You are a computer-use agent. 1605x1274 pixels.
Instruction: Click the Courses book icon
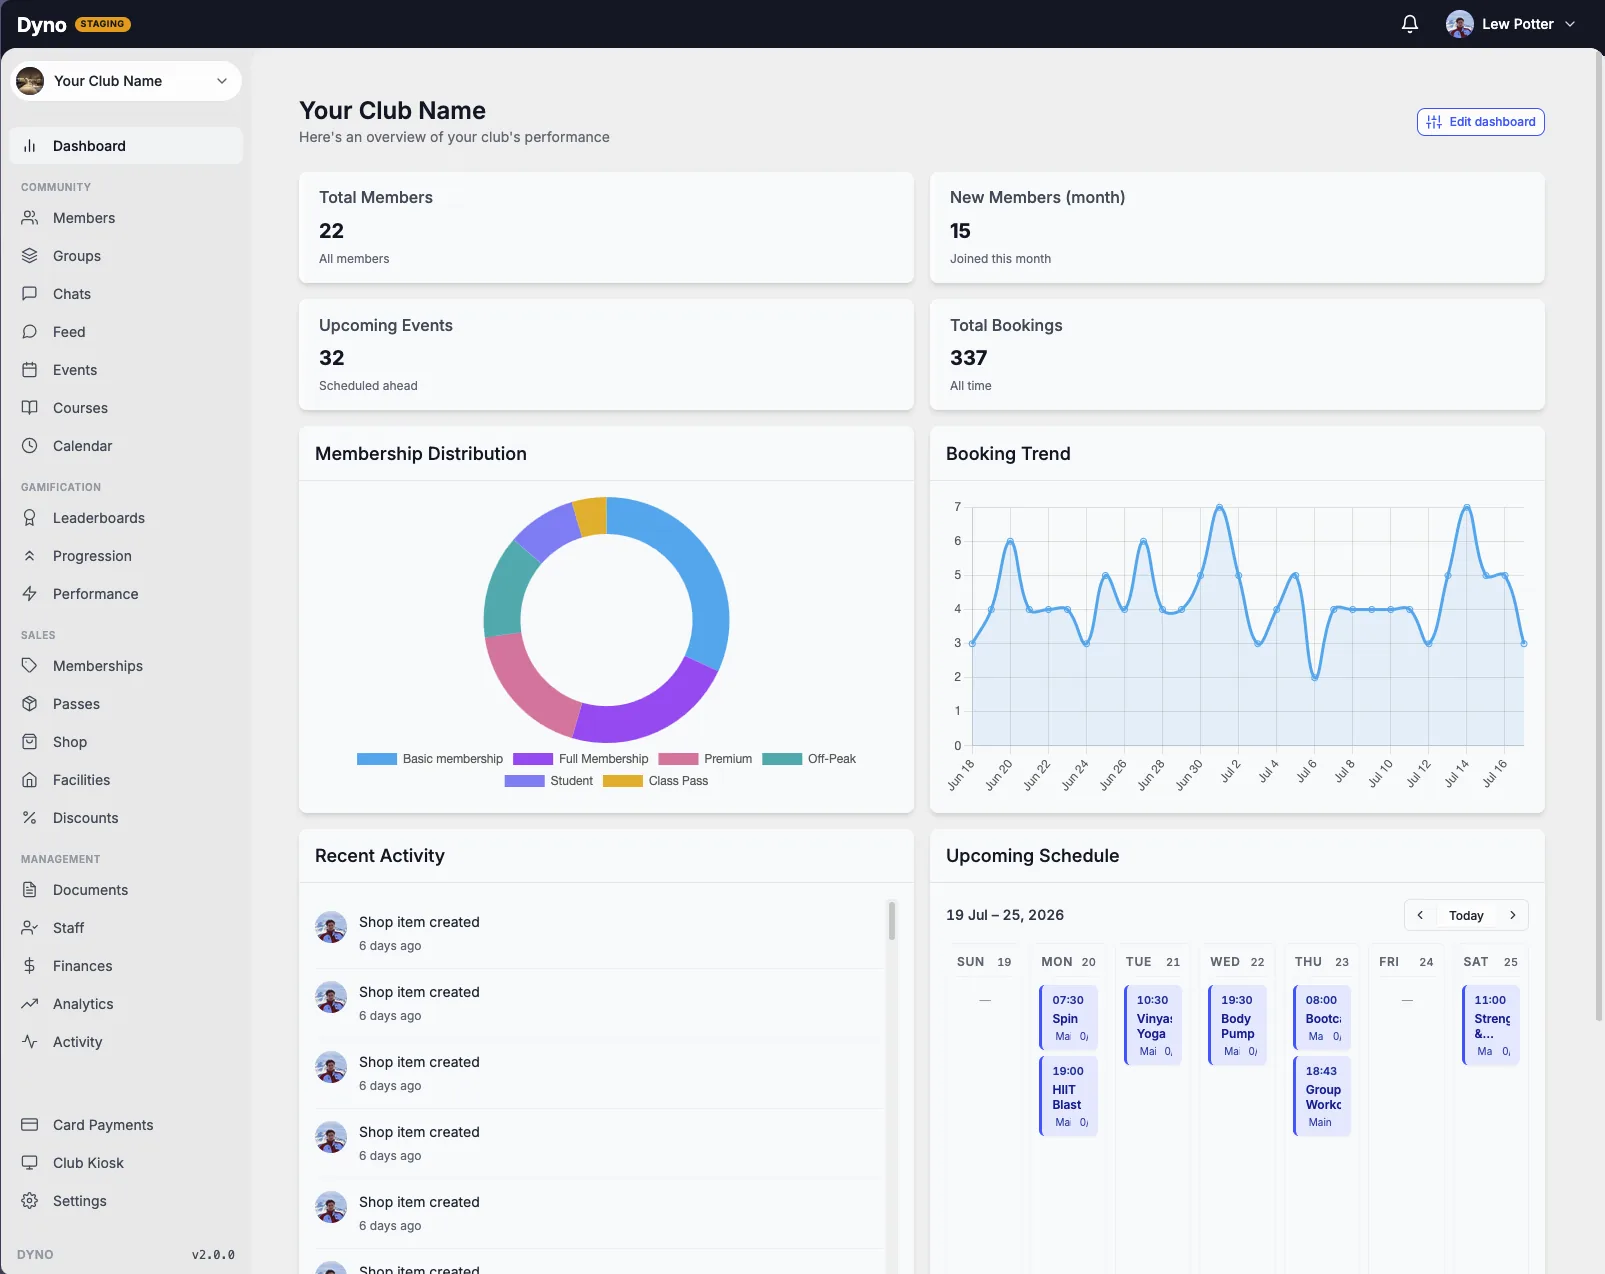point(30,408)
